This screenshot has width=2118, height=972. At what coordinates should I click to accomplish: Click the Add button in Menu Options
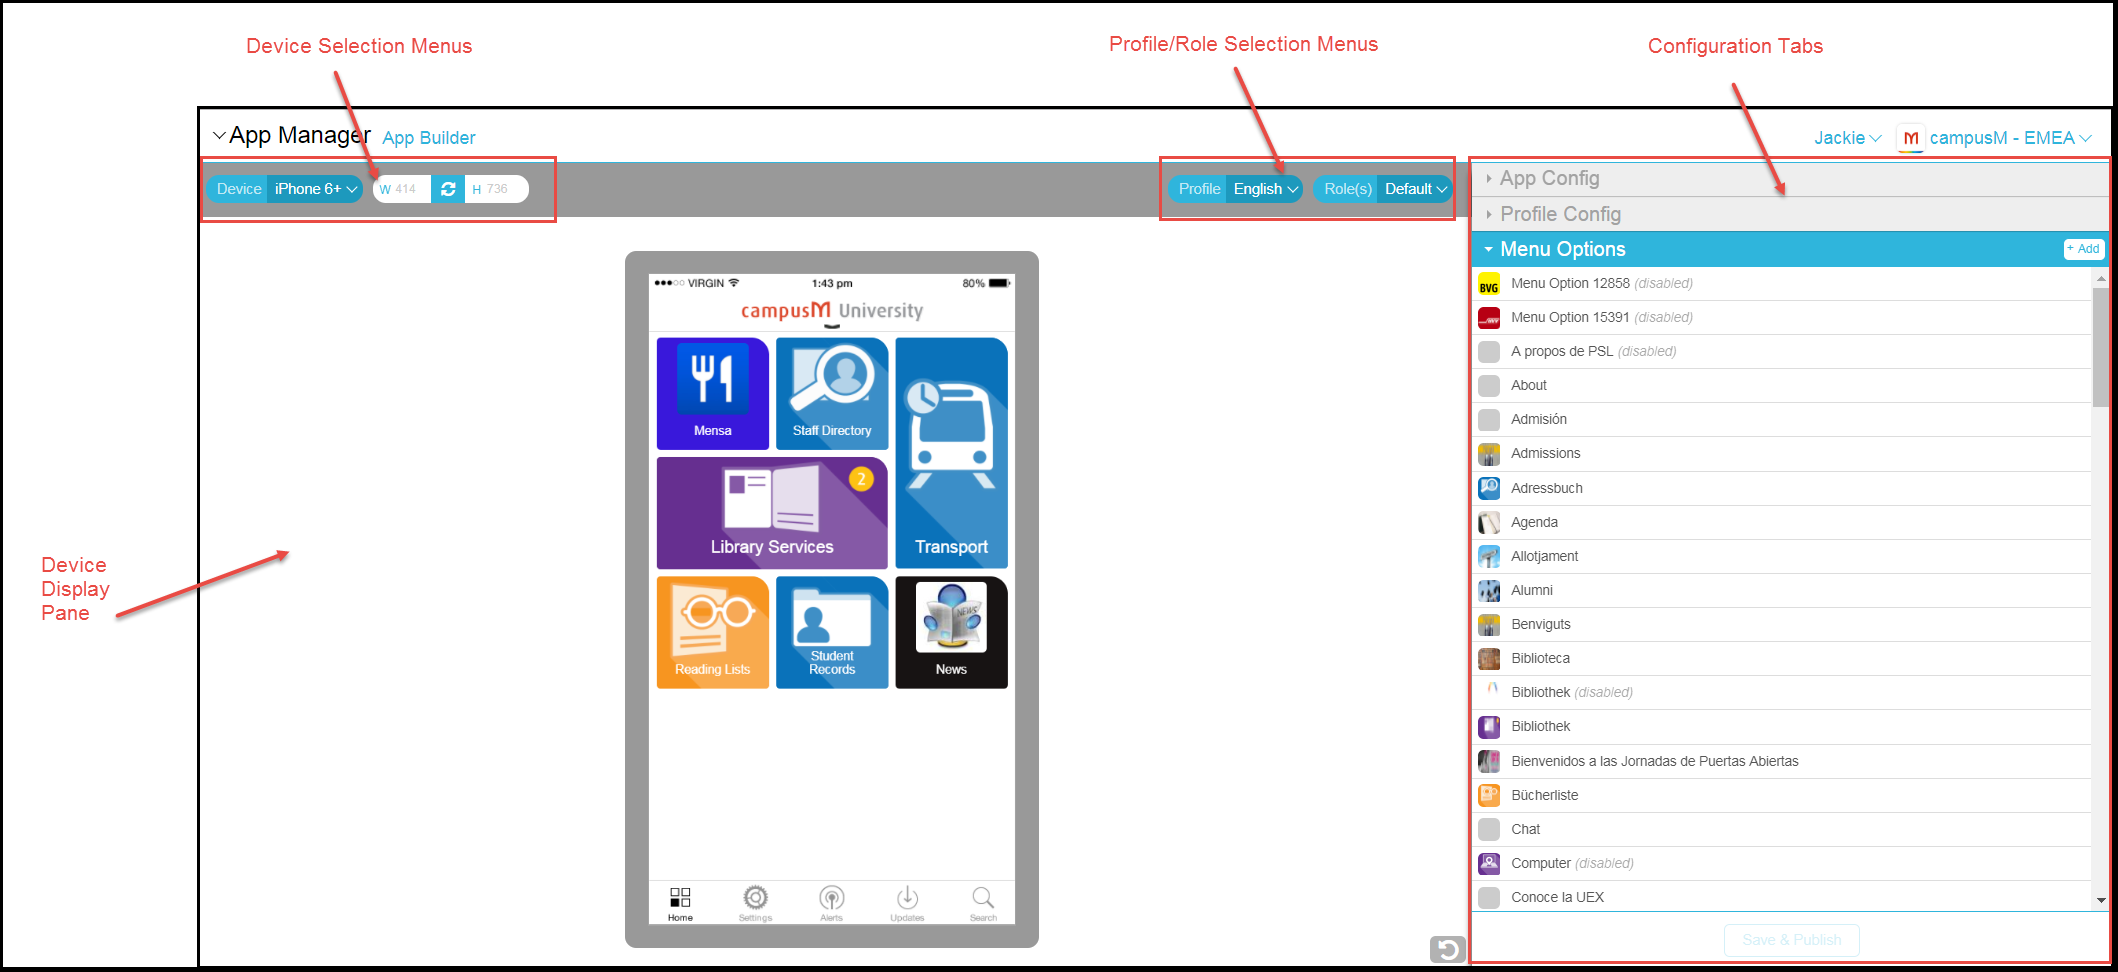tap(2084, 249)
